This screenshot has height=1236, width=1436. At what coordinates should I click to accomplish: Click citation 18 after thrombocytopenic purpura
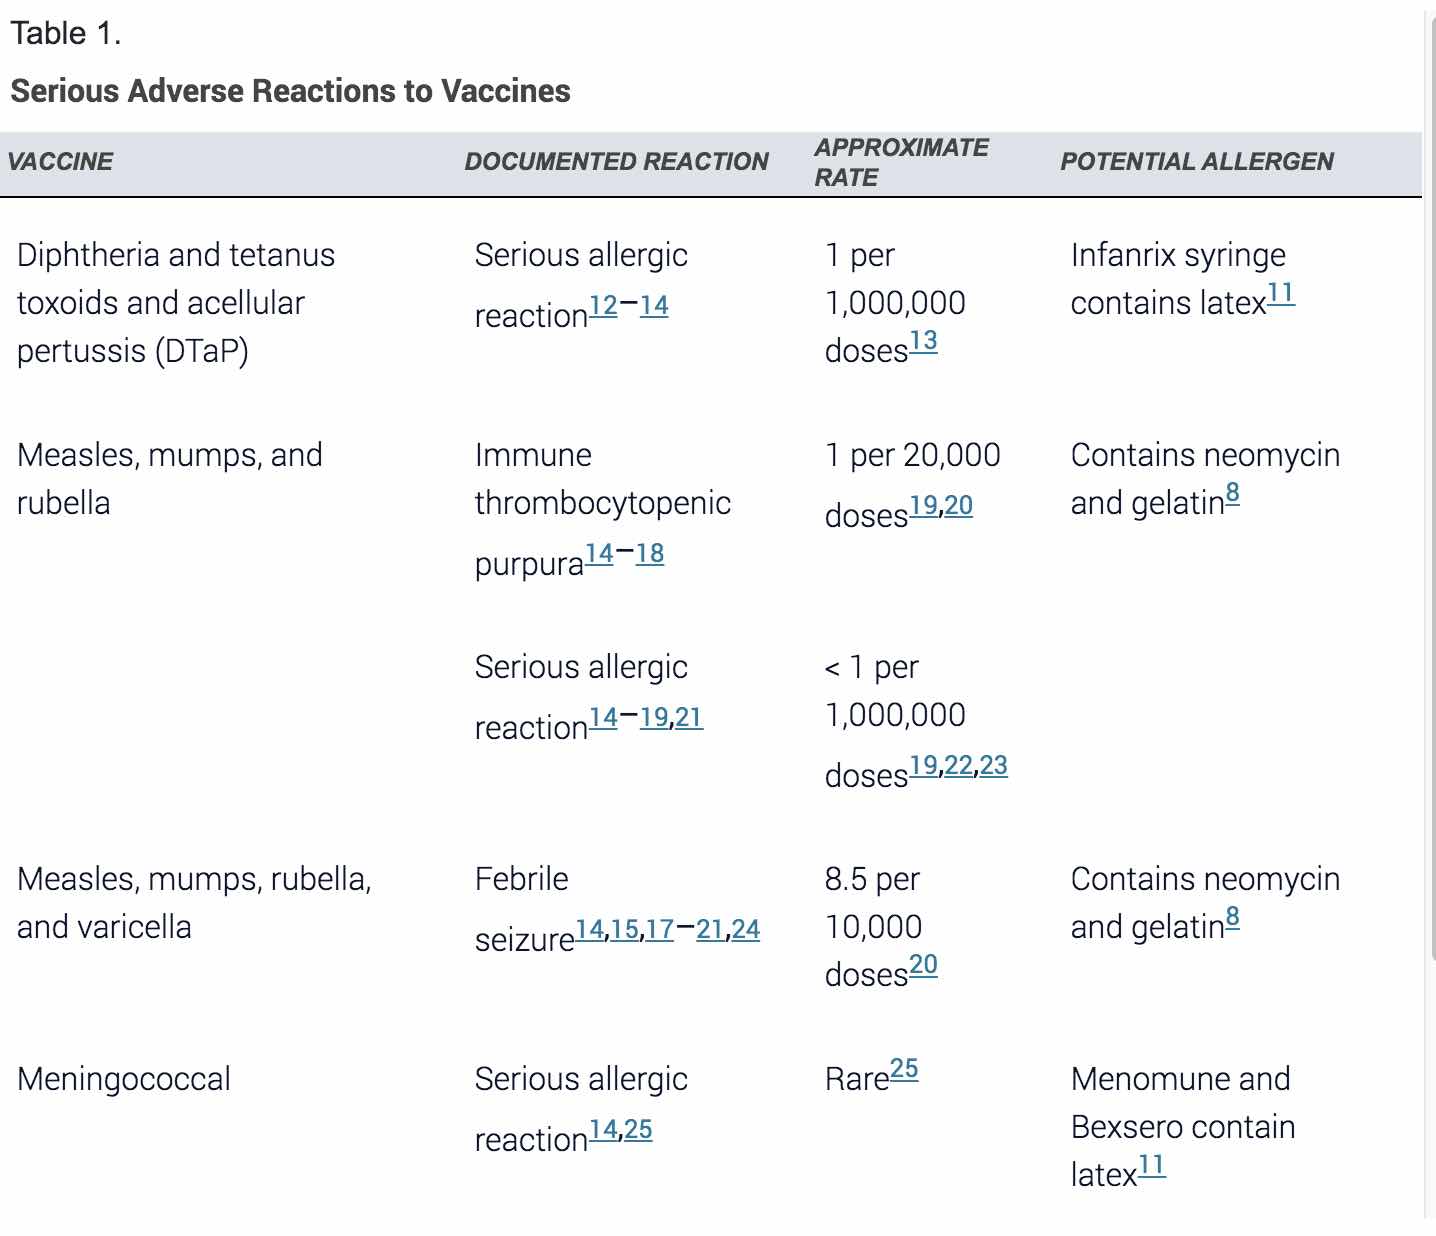coord(649,553)
